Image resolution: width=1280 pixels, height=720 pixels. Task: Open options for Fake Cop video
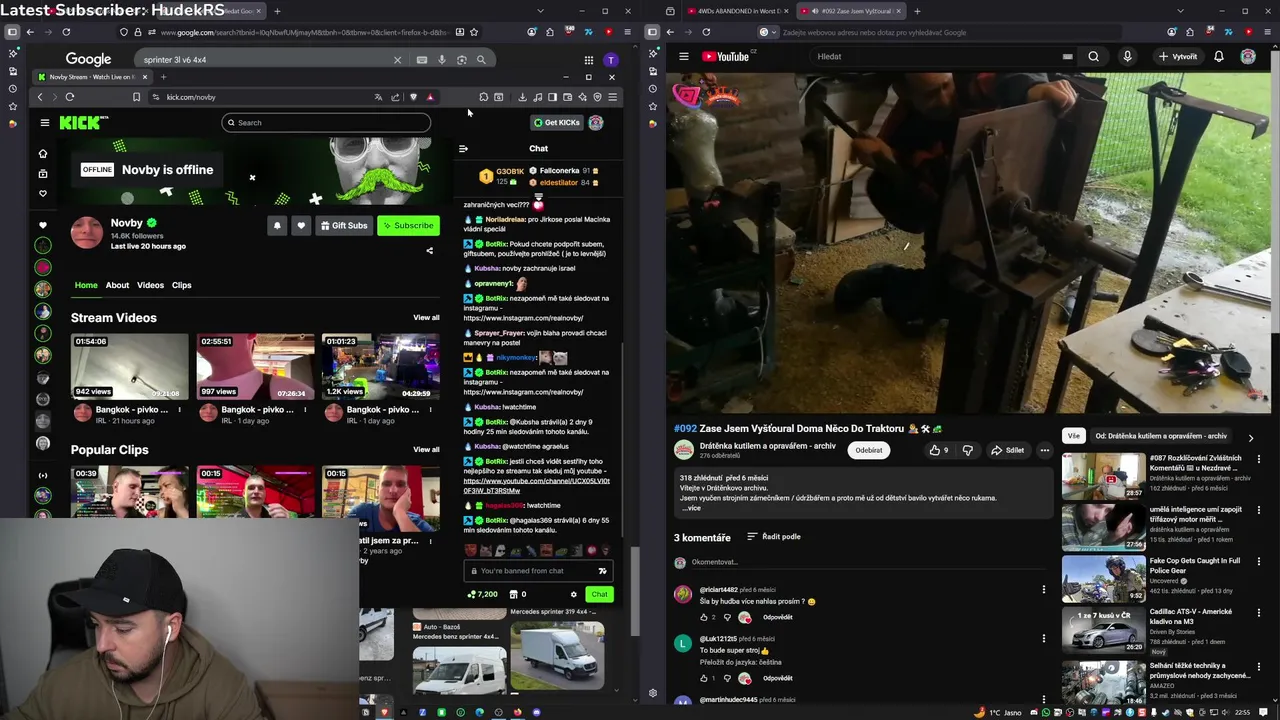(x=1259, y=561)
